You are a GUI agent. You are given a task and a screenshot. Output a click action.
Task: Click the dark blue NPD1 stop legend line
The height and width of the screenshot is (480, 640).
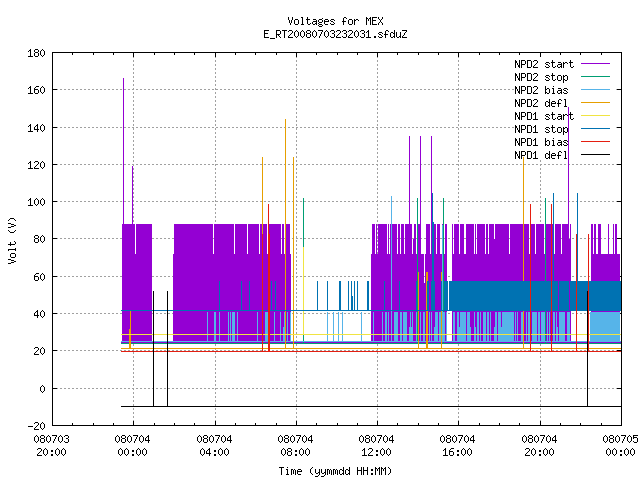click(x=595, y=129)
